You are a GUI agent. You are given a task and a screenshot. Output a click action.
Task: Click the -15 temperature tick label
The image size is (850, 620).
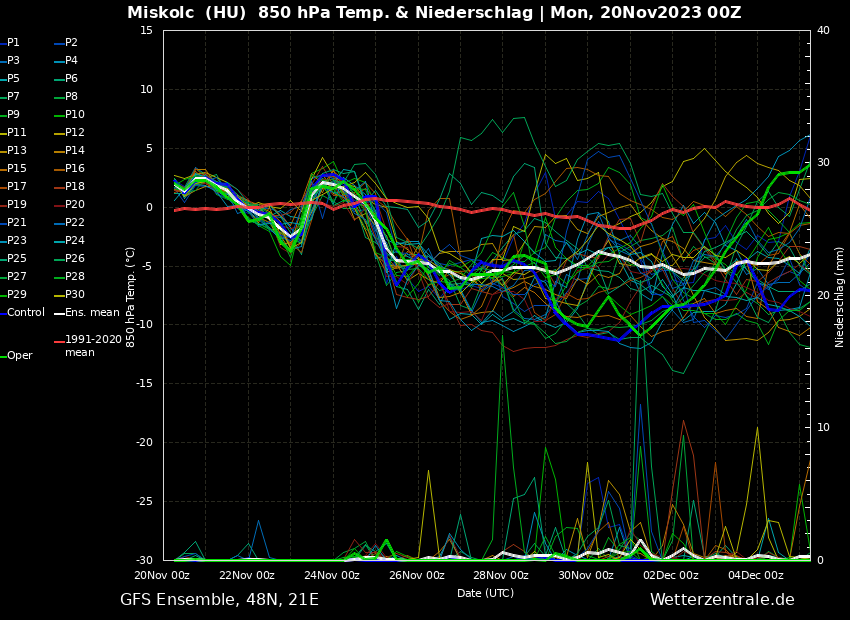[x=145, y=384]
